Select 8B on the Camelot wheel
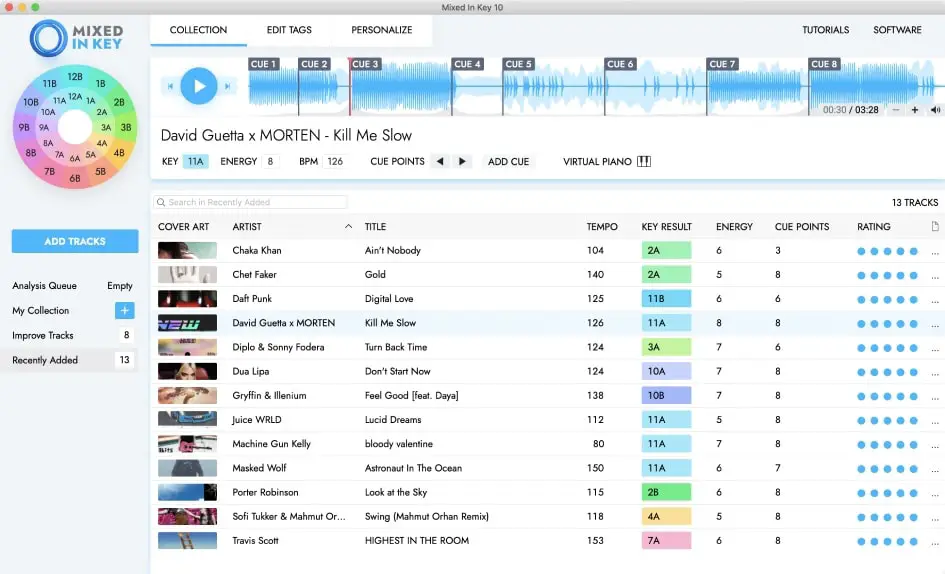945x574 pixels. 31,153
